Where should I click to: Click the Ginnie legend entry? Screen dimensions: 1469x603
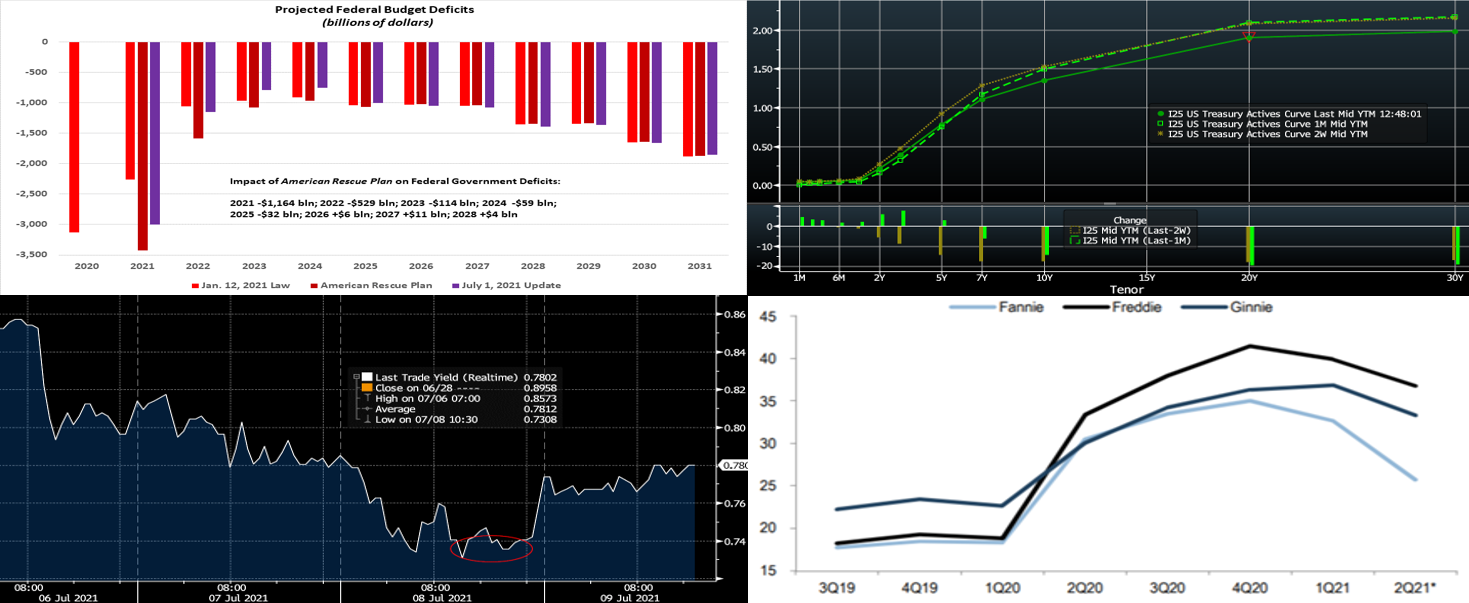point(1231,307)
